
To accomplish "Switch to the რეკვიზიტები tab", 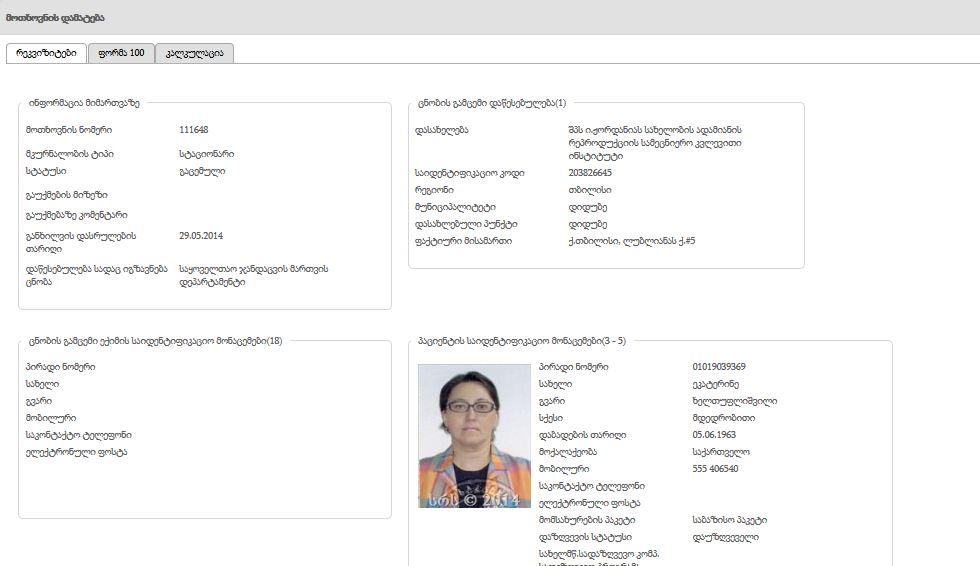I will (46, 54).
